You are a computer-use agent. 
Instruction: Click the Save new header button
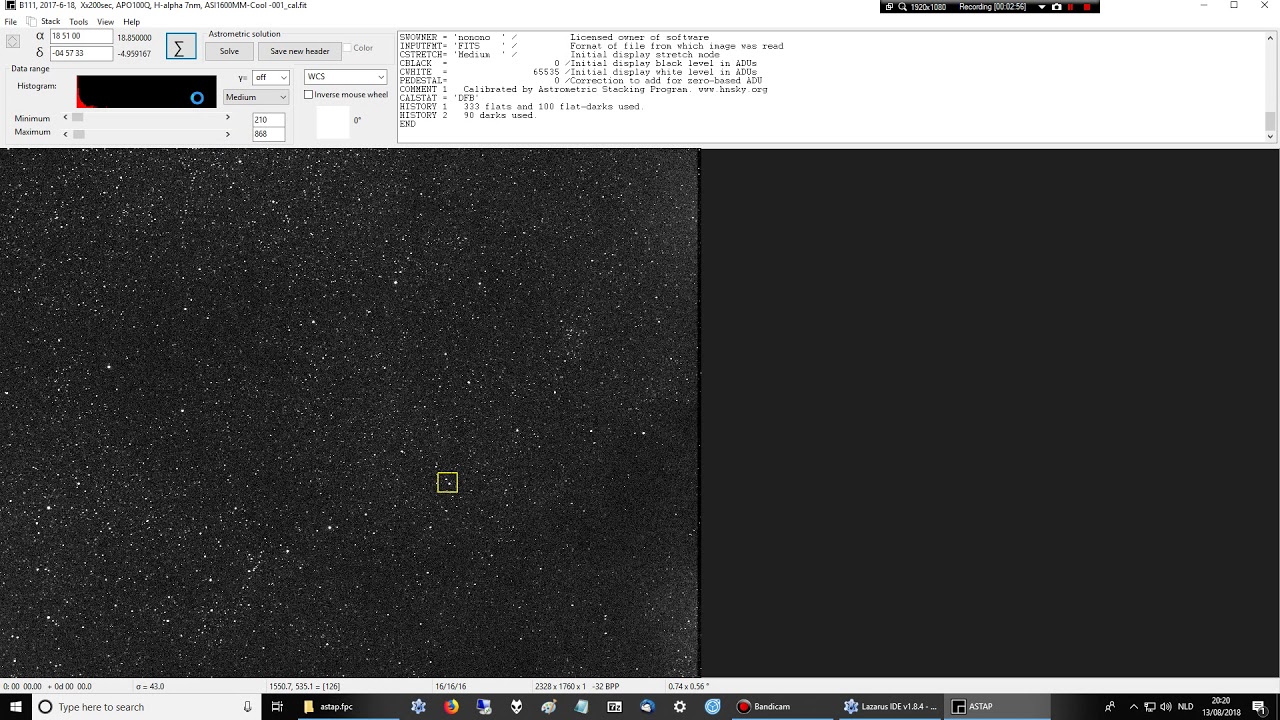coord(300,51)
